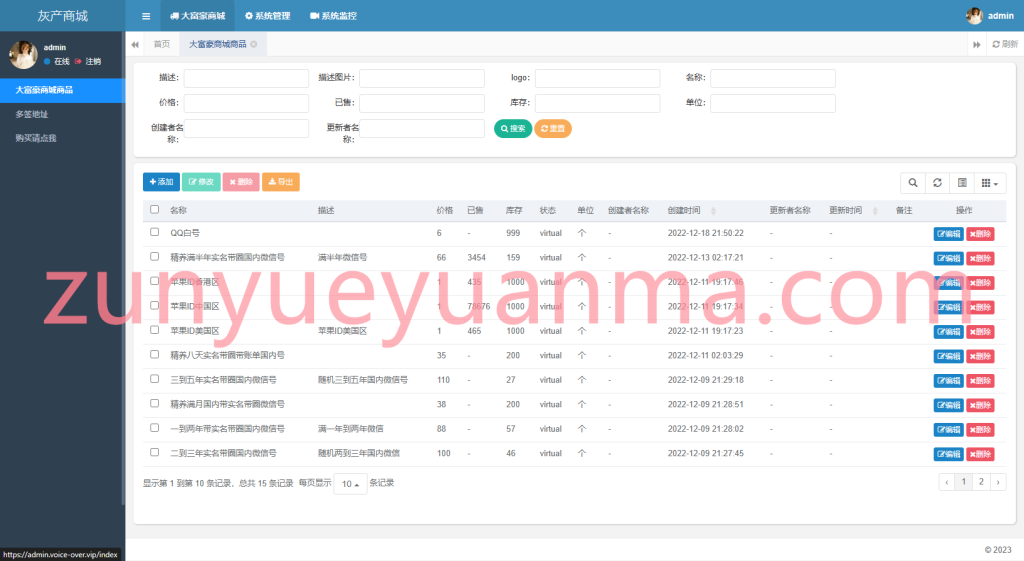
Task: Switch to the 首页 tab
Action: coord(161,44)
